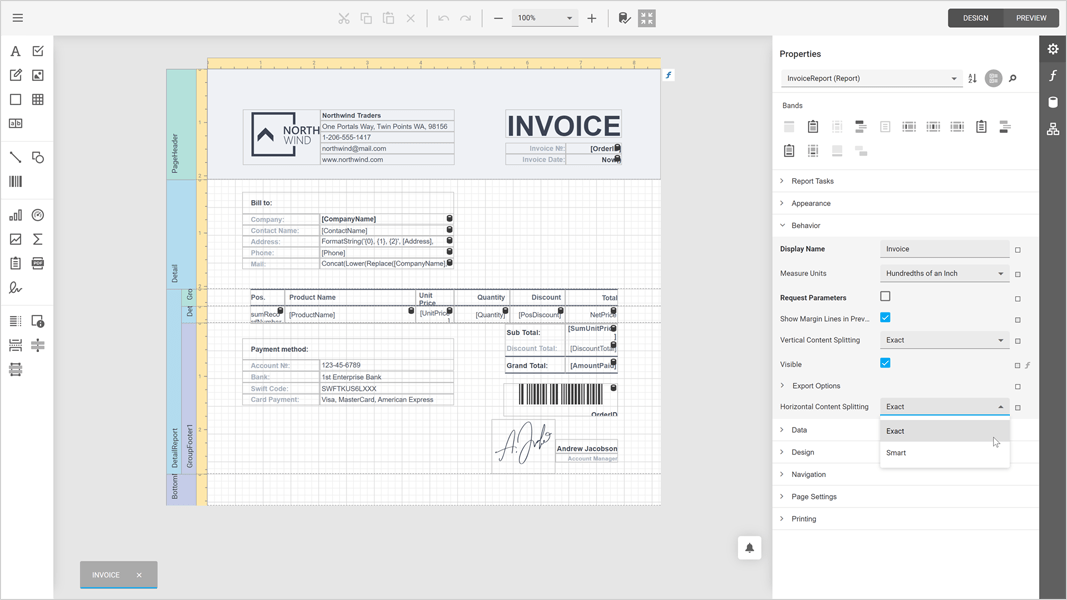
Task: Open the hamburger menu
Action: coord(17,17)
